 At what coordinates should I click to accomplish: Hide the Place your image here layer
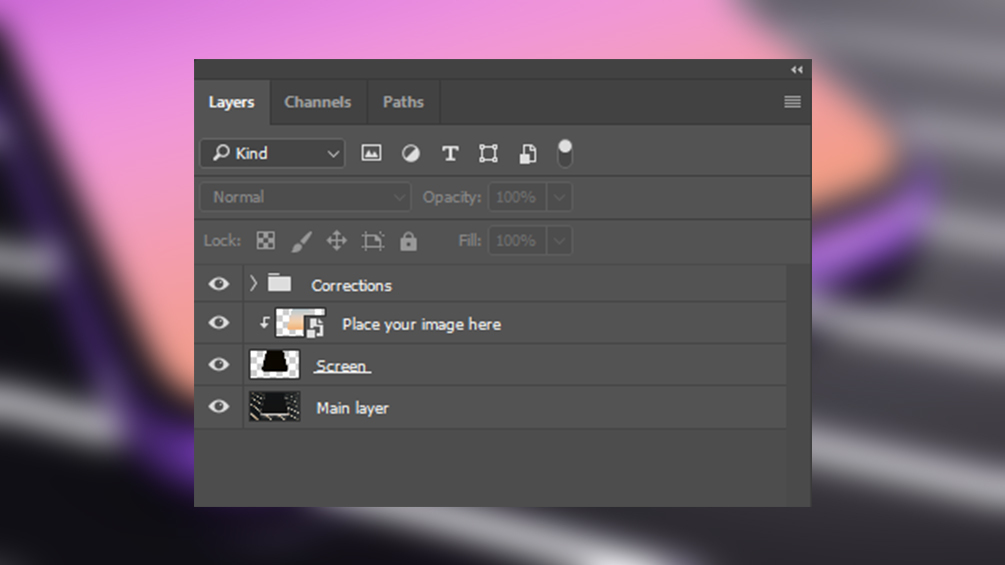coord(219,322)
